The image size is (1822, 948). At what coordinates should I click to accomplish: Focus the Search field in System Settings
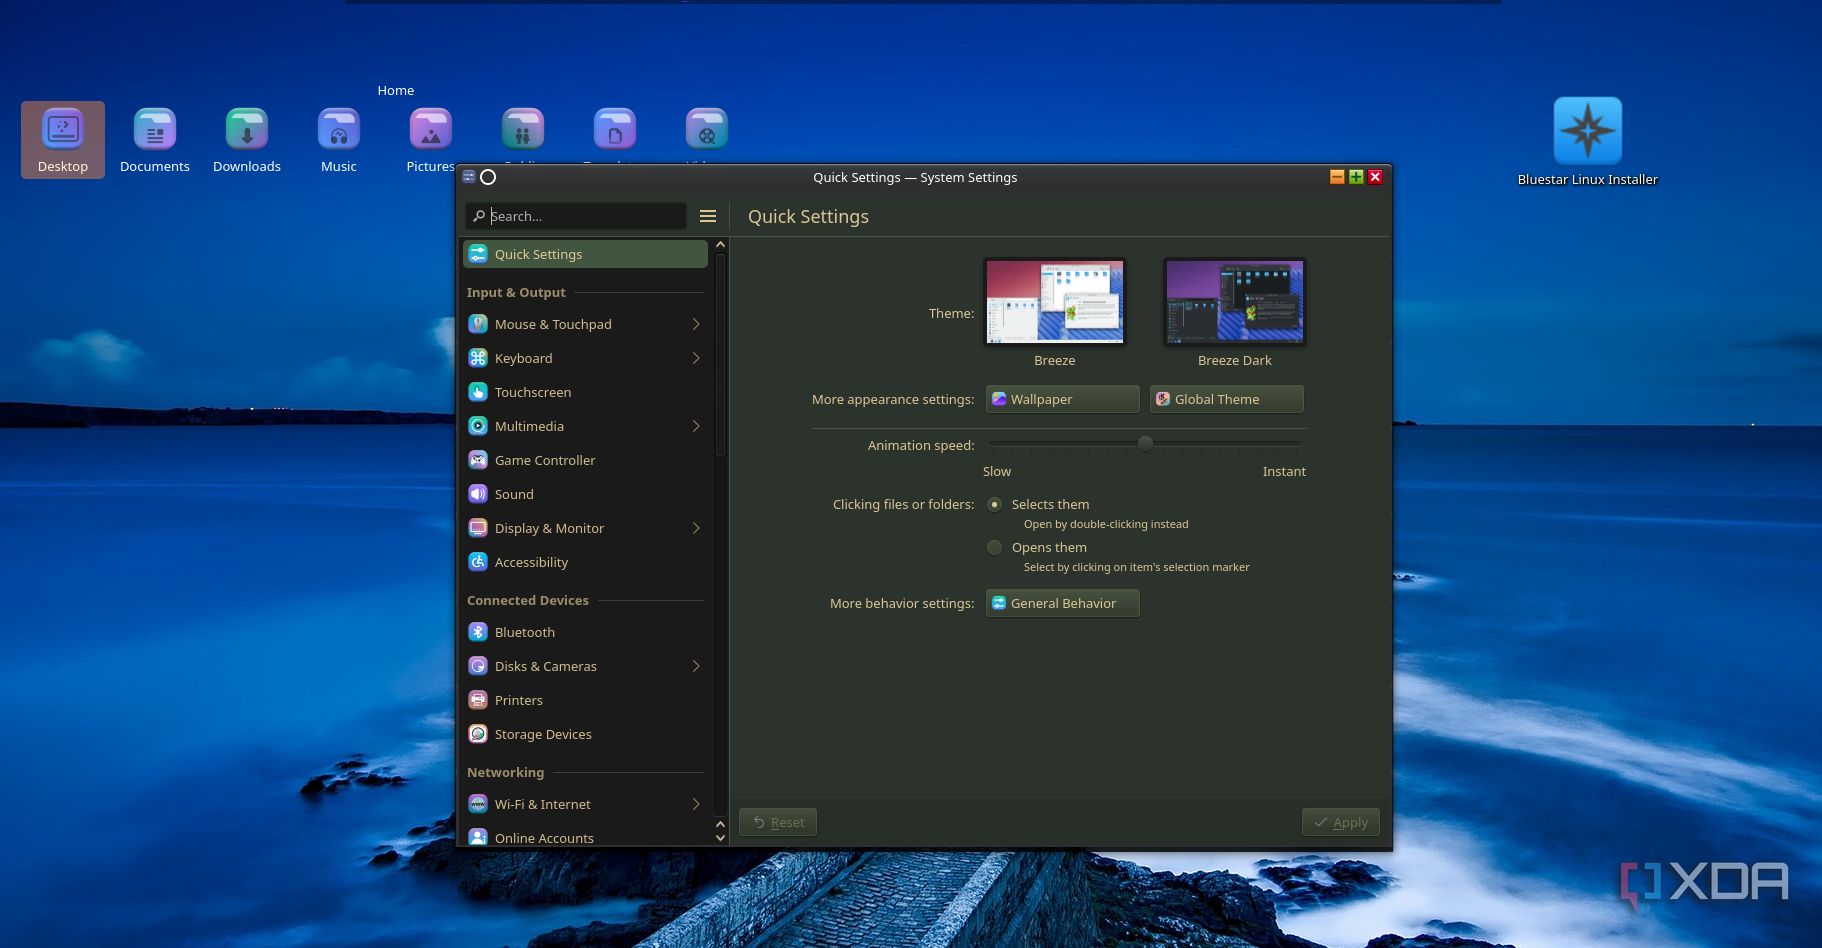576,216
